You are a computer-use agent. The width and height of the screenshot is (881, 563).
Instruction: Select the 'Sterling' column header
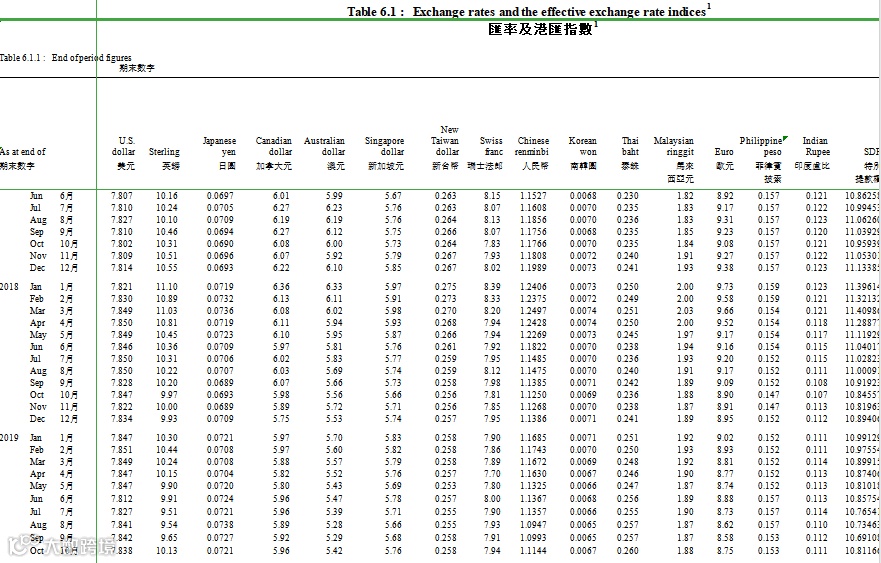(164, 152)
